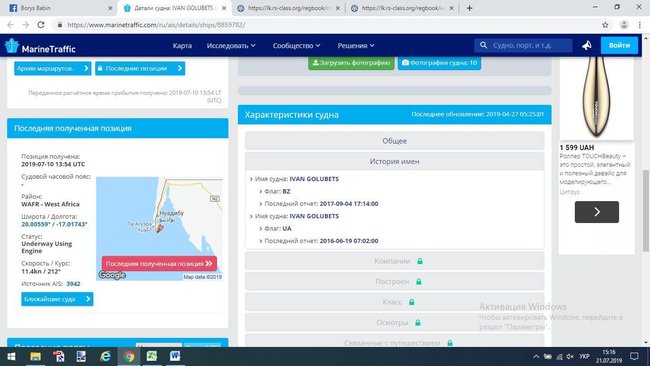650x366 pixels.
Task: Click the УКР language indicator
Action: point(584,356)
